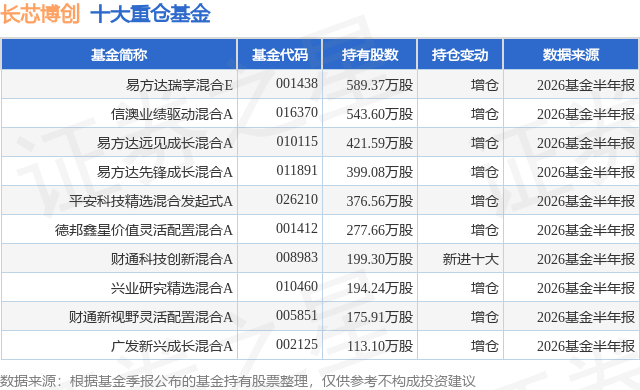The image size is (640, 390).
Task: Click the 数据来源 column header
Action: [x=571, y=55]
